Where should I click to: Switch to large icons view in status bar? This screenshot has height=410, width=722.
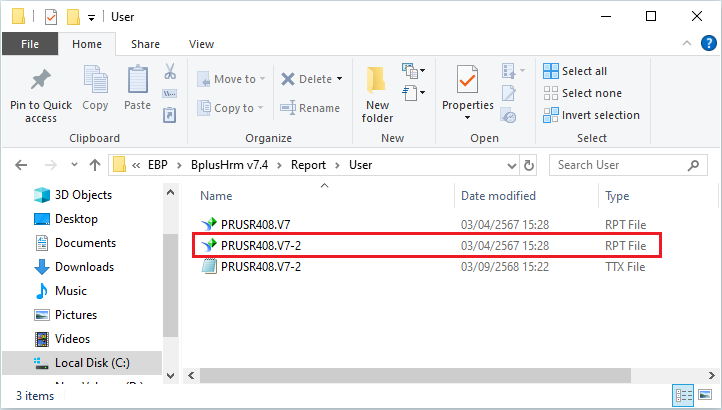[x=707, y=395]
